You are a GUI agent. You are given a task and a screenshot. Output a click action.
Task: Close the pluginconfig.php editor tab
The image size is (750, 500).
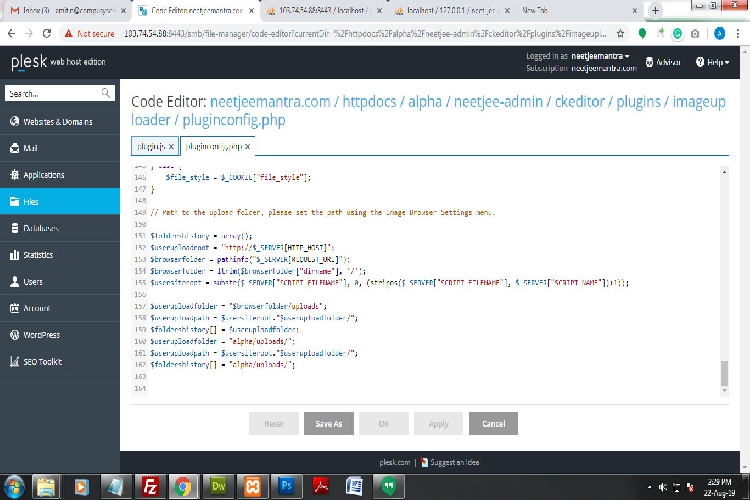tap(247, 147)
